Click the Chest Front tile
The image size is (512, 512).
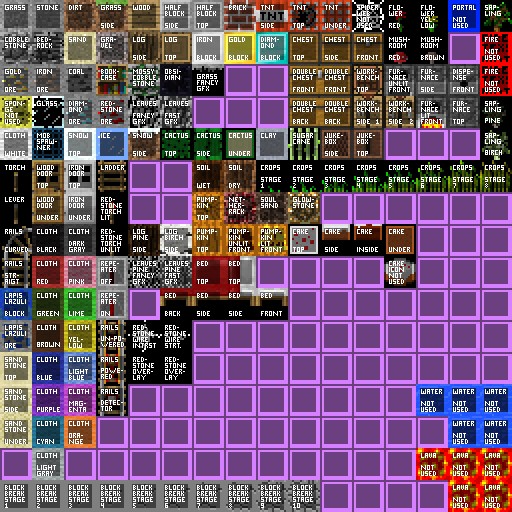tap(368, 48)
